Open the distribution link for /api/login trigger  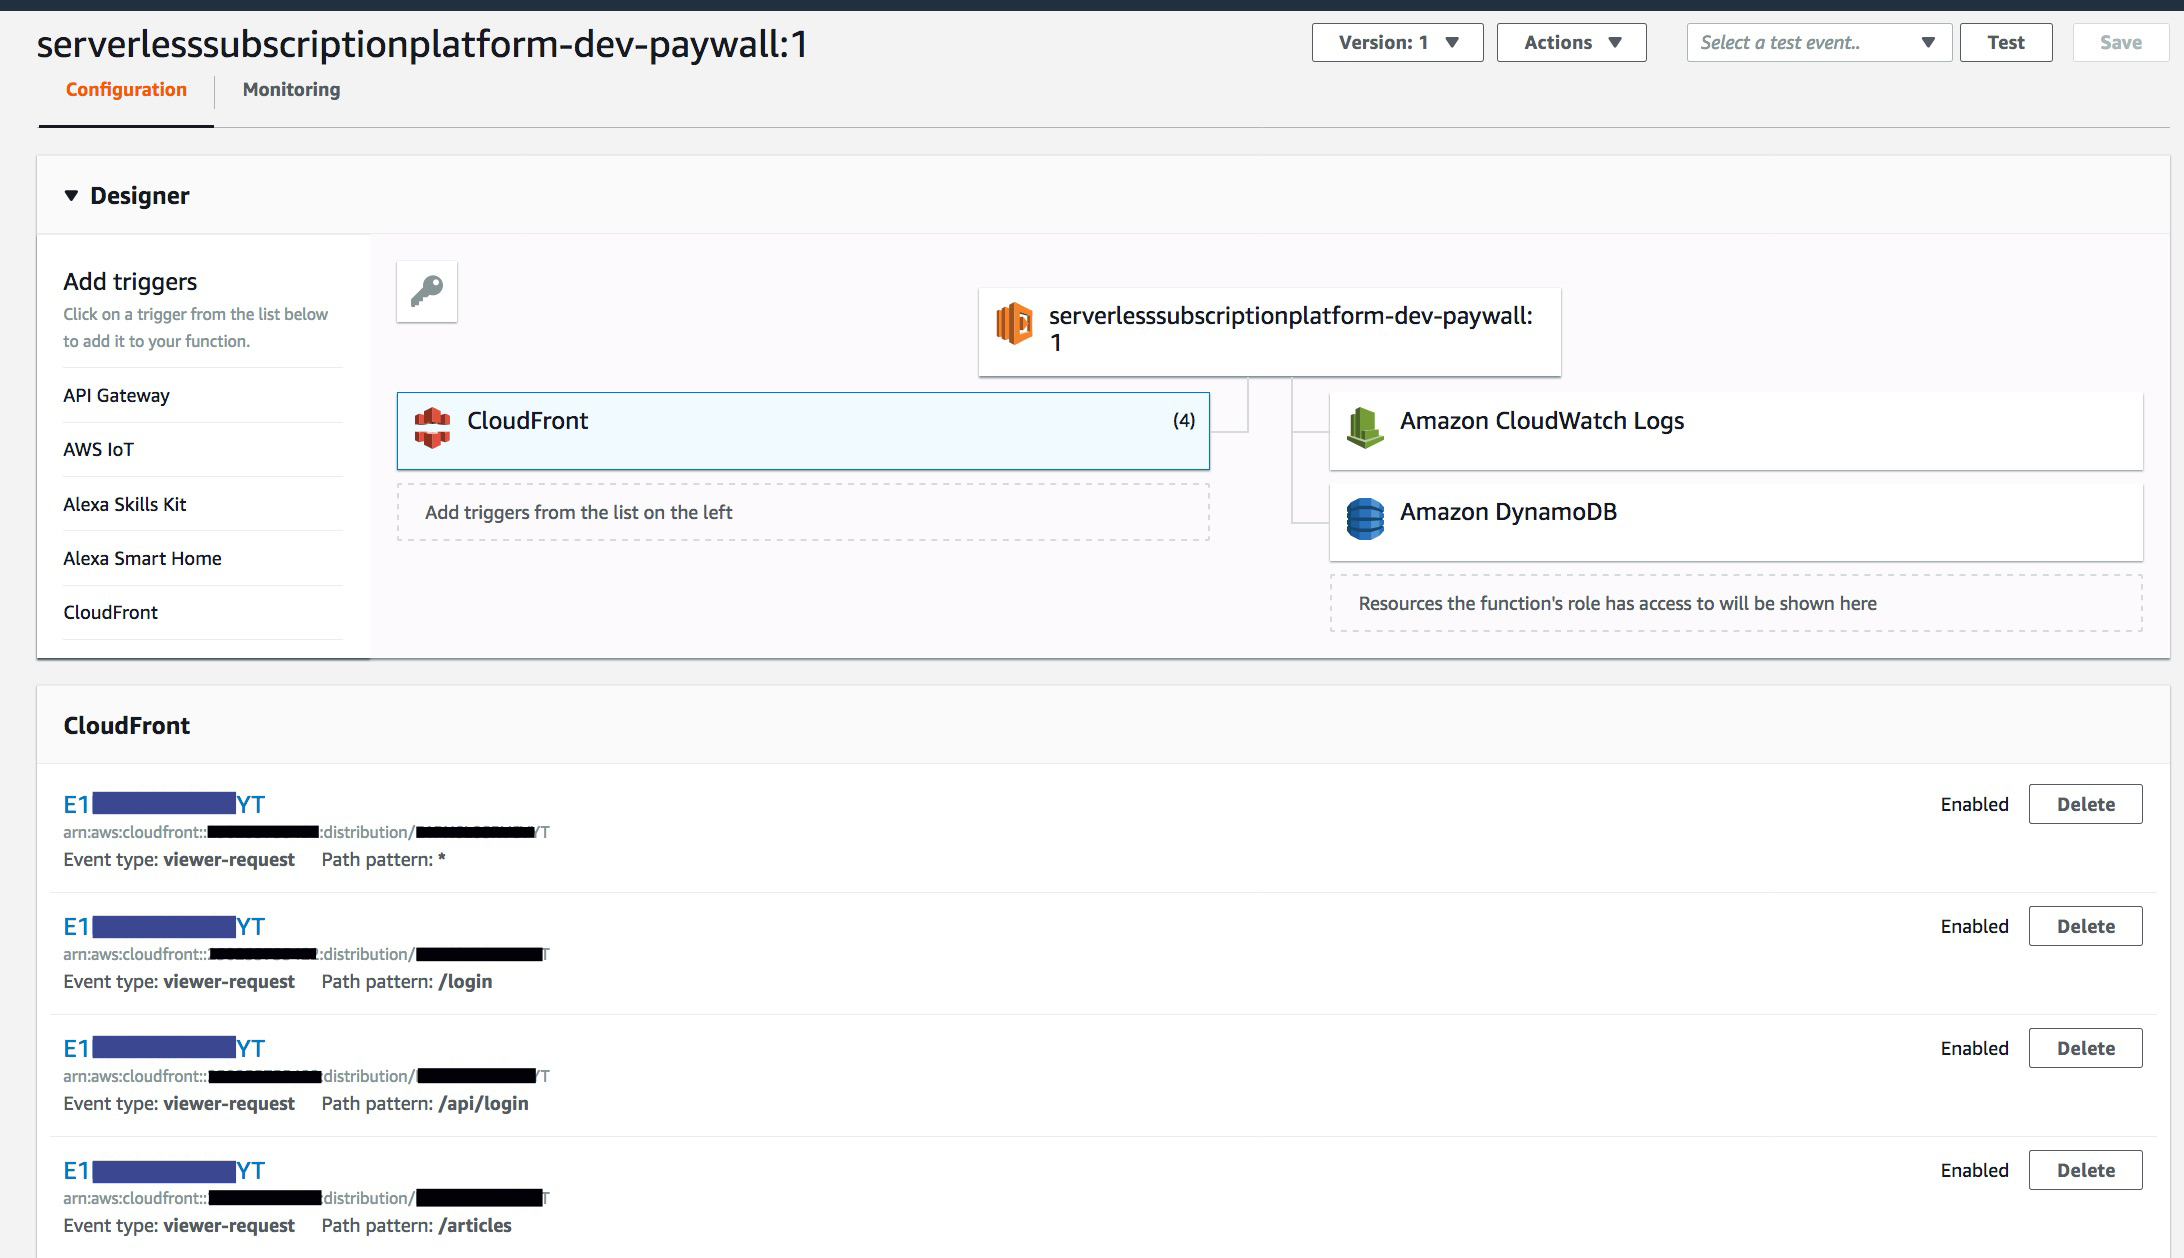click(x=164, y=1049)
